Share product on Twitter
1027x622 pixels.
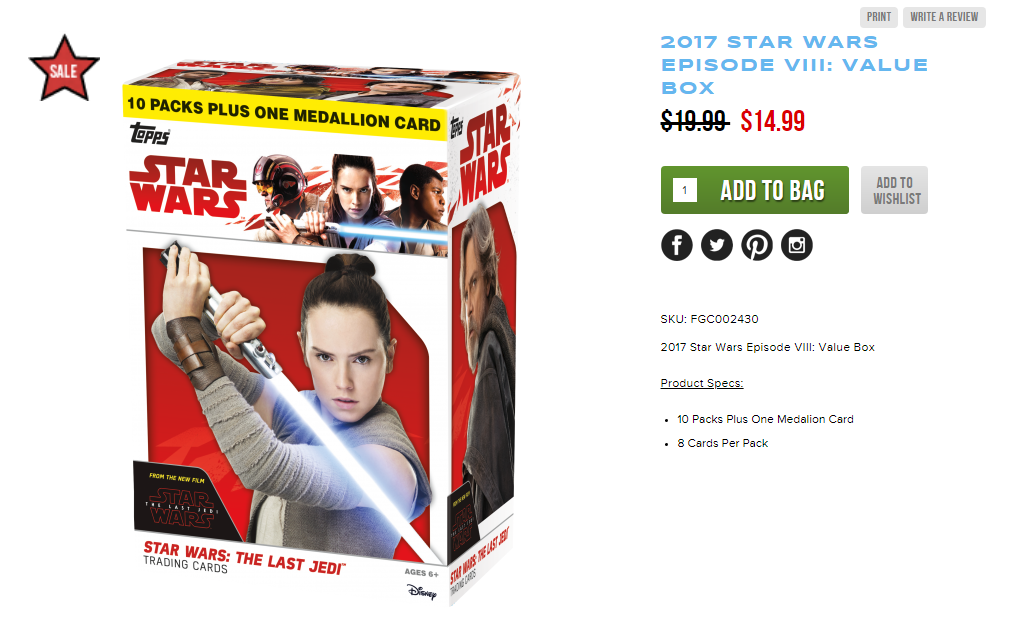tap(717, 245)
